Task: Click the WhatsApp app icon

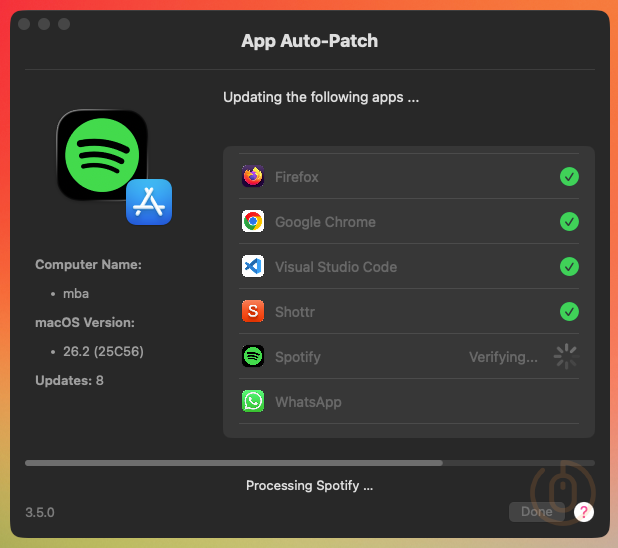Action: click(253, 401)
